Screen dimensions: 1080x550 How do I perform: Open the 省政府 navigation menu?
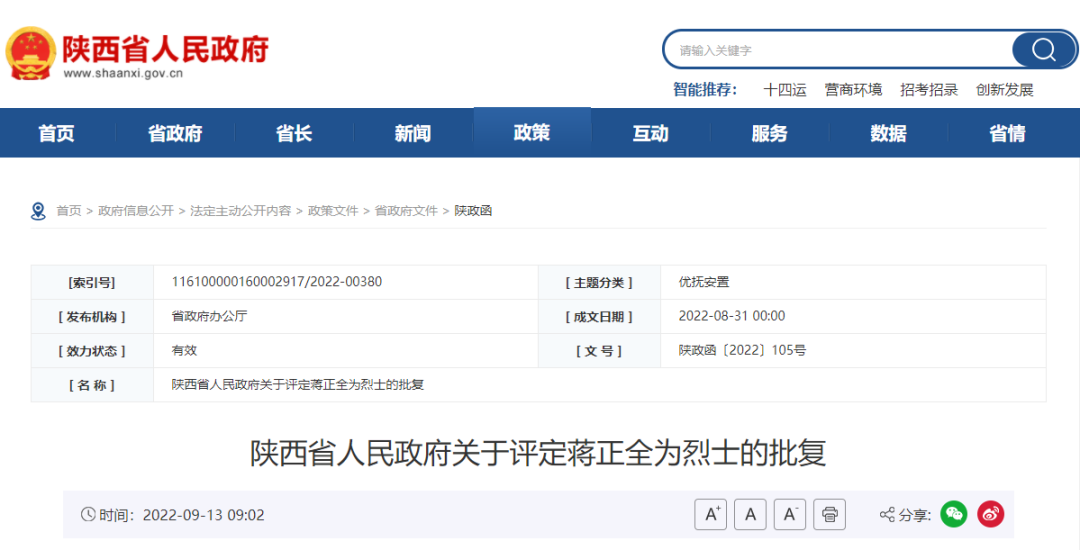175,133
